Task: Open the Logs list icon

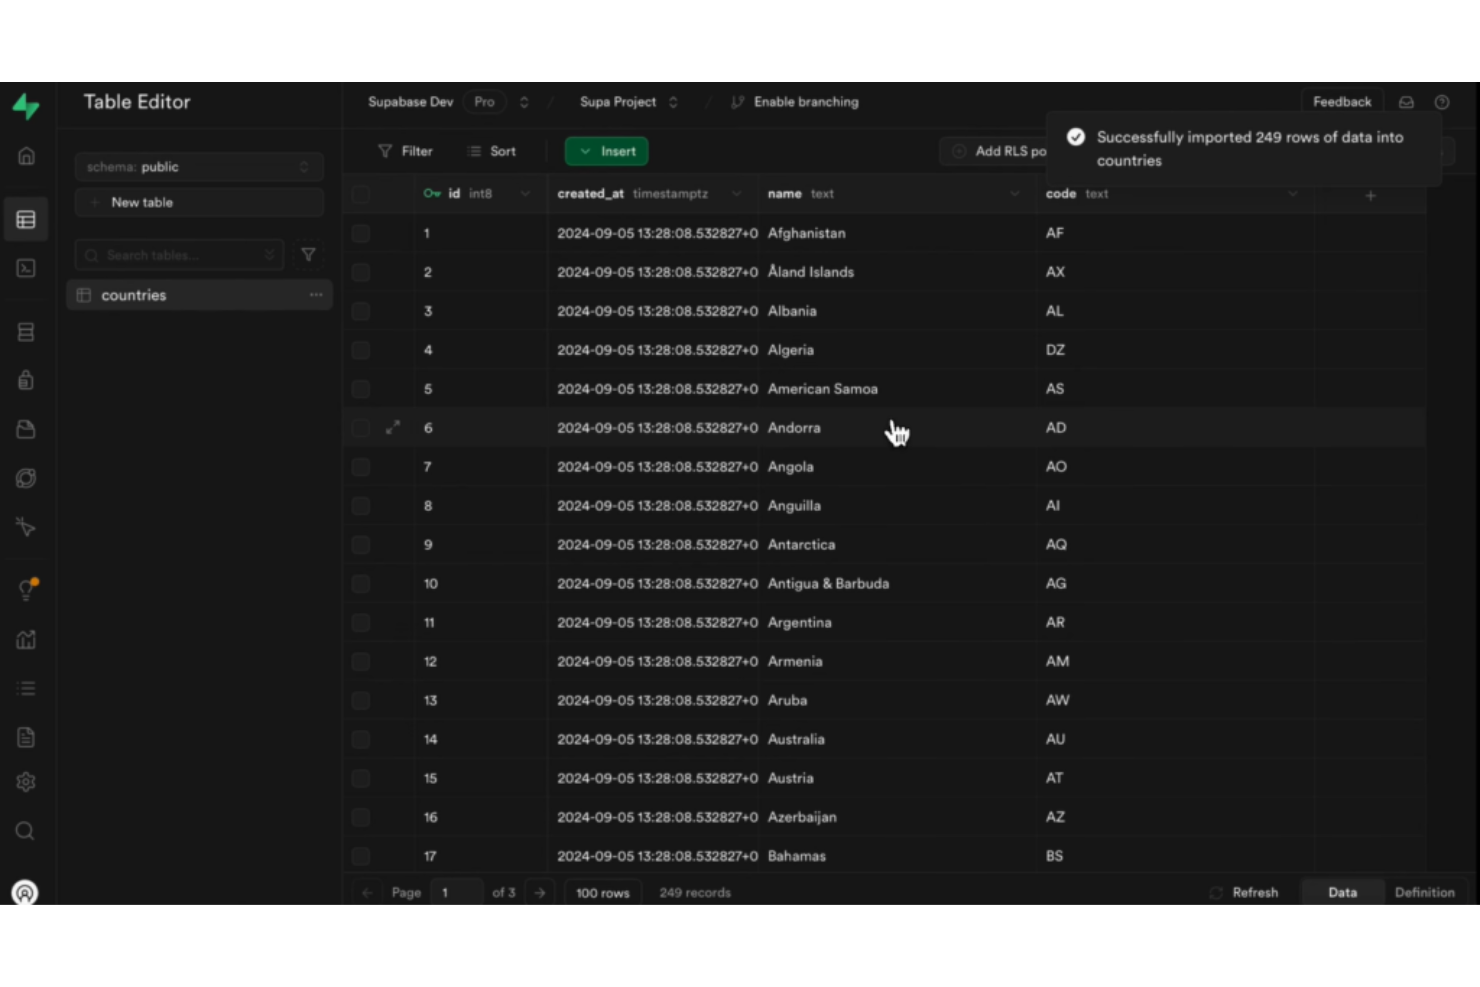Action: tap(26, 688)
